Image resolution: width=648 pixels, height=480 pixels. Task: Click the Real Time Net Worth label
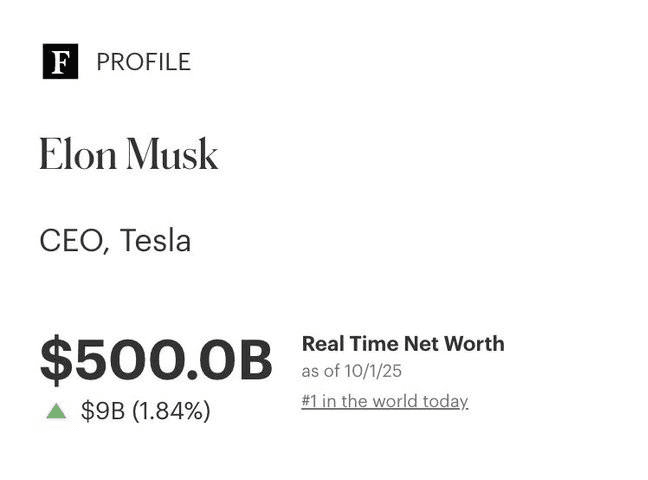403,344
